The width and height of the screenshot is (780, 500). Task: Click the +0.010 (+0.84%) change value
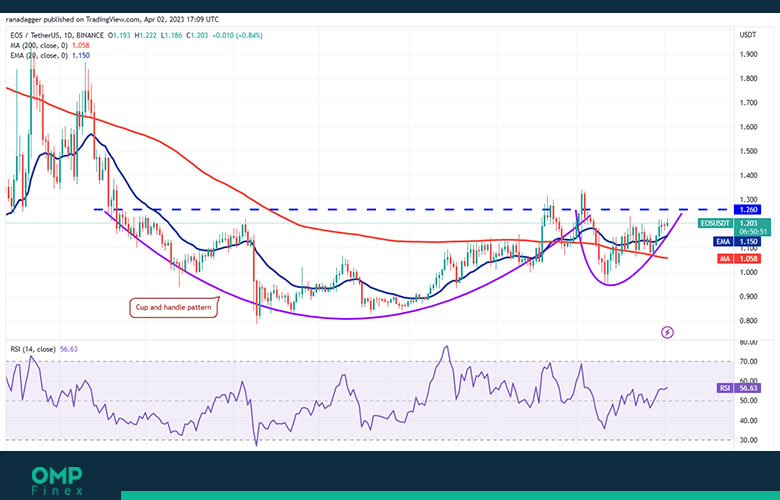(x=237, y=35)
